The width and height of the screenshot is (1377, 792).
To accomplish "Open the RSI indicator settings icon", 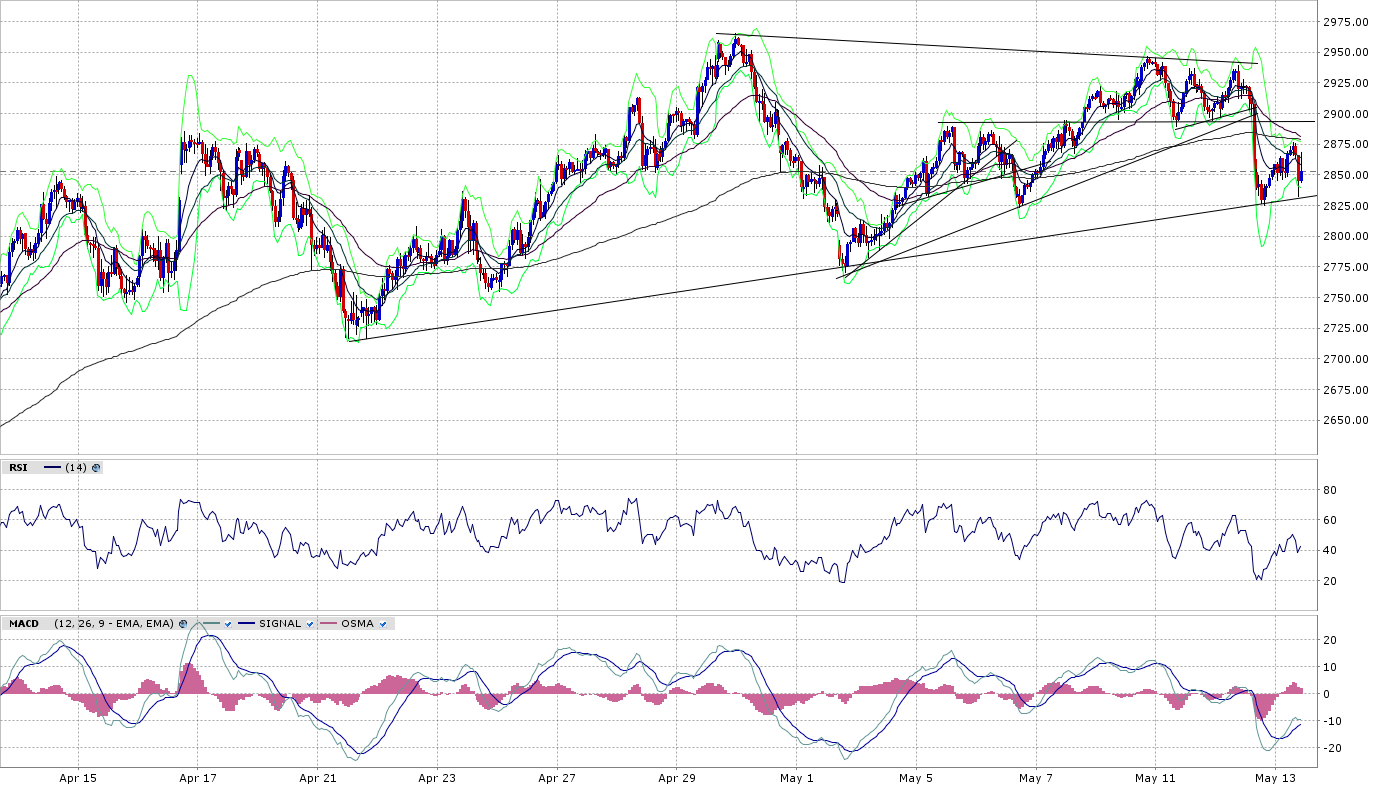I will [97, 467].
